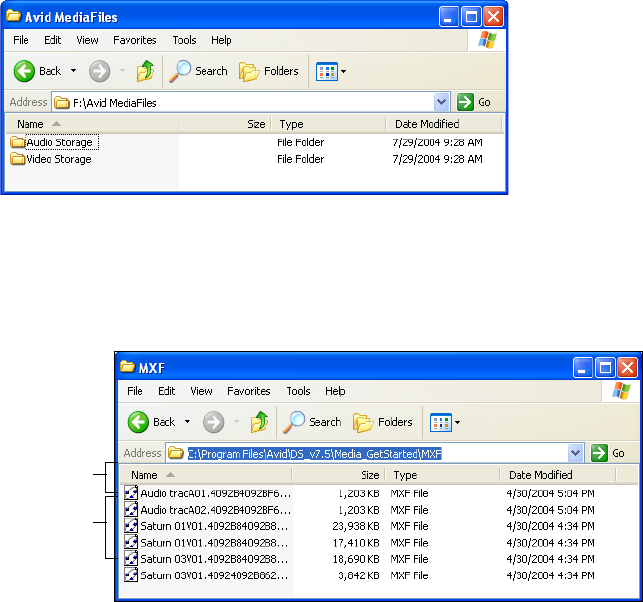
Task: Open File menu in MXF window
Action: click(135, 391)
